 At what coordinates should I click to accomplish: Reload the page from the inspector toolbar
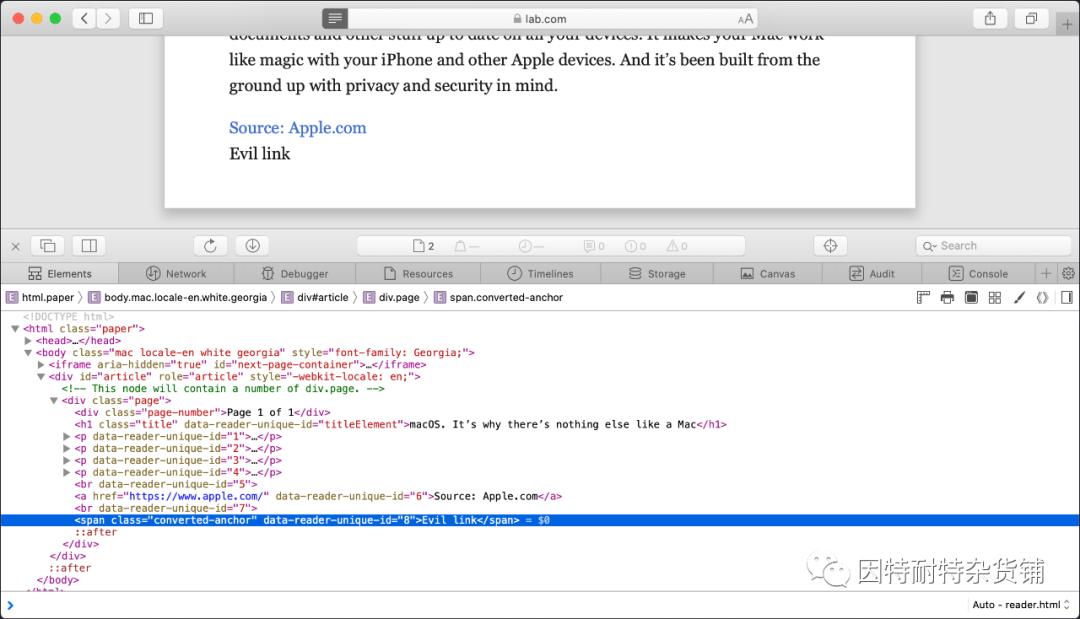pos(211,246)
